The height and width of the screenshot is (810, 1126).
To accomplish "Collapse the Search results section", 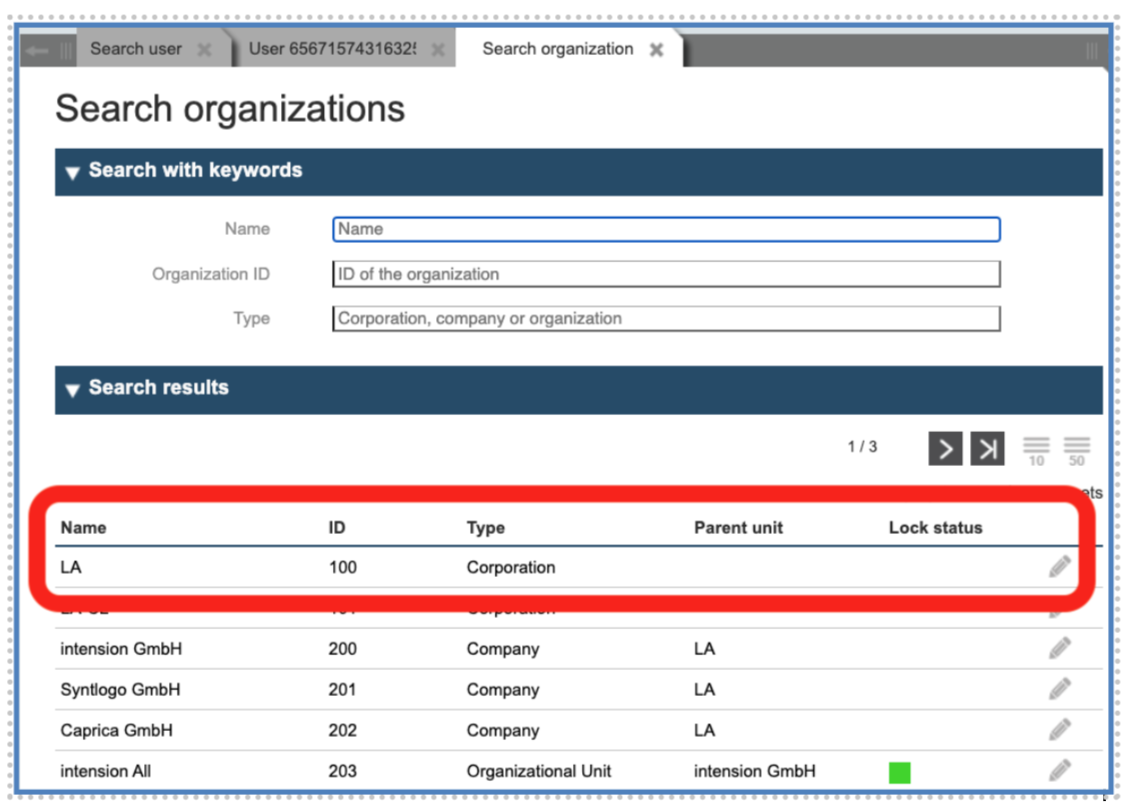I will pyautogui.click(x=72, y=389).
